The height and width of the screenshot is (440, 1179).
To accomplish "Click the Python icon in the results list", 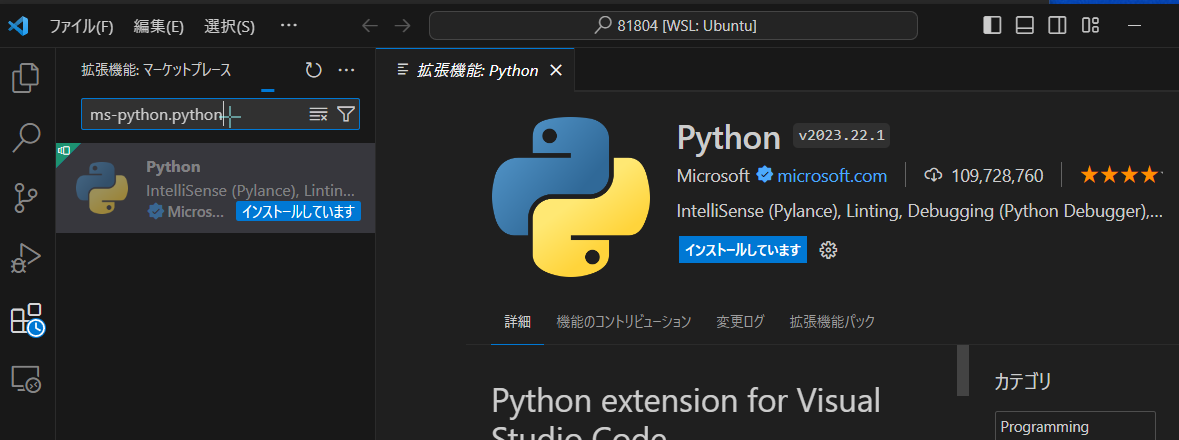I will click(x=102, y=188).
